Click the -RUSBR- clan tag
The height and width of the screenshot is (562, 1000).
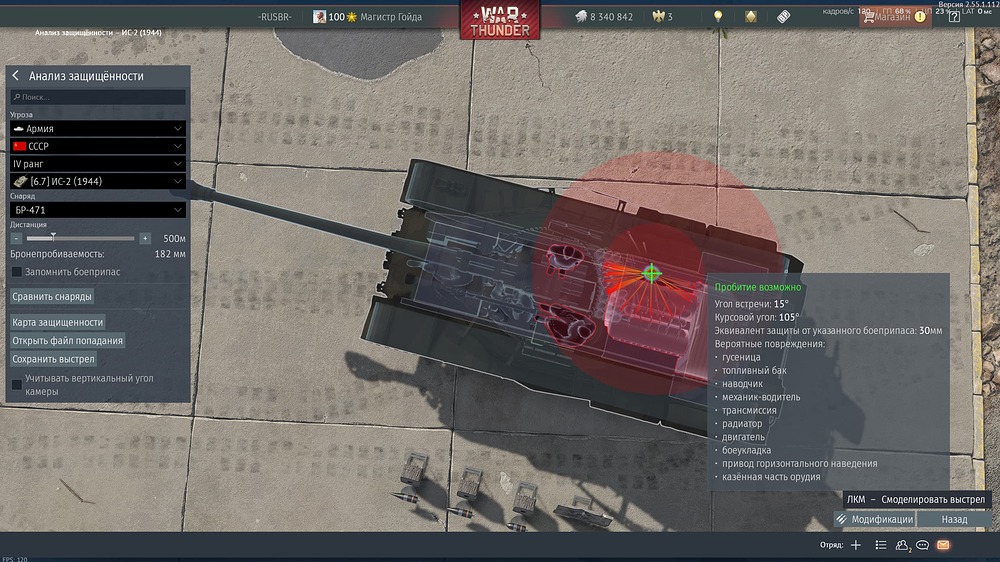(275, 17)
